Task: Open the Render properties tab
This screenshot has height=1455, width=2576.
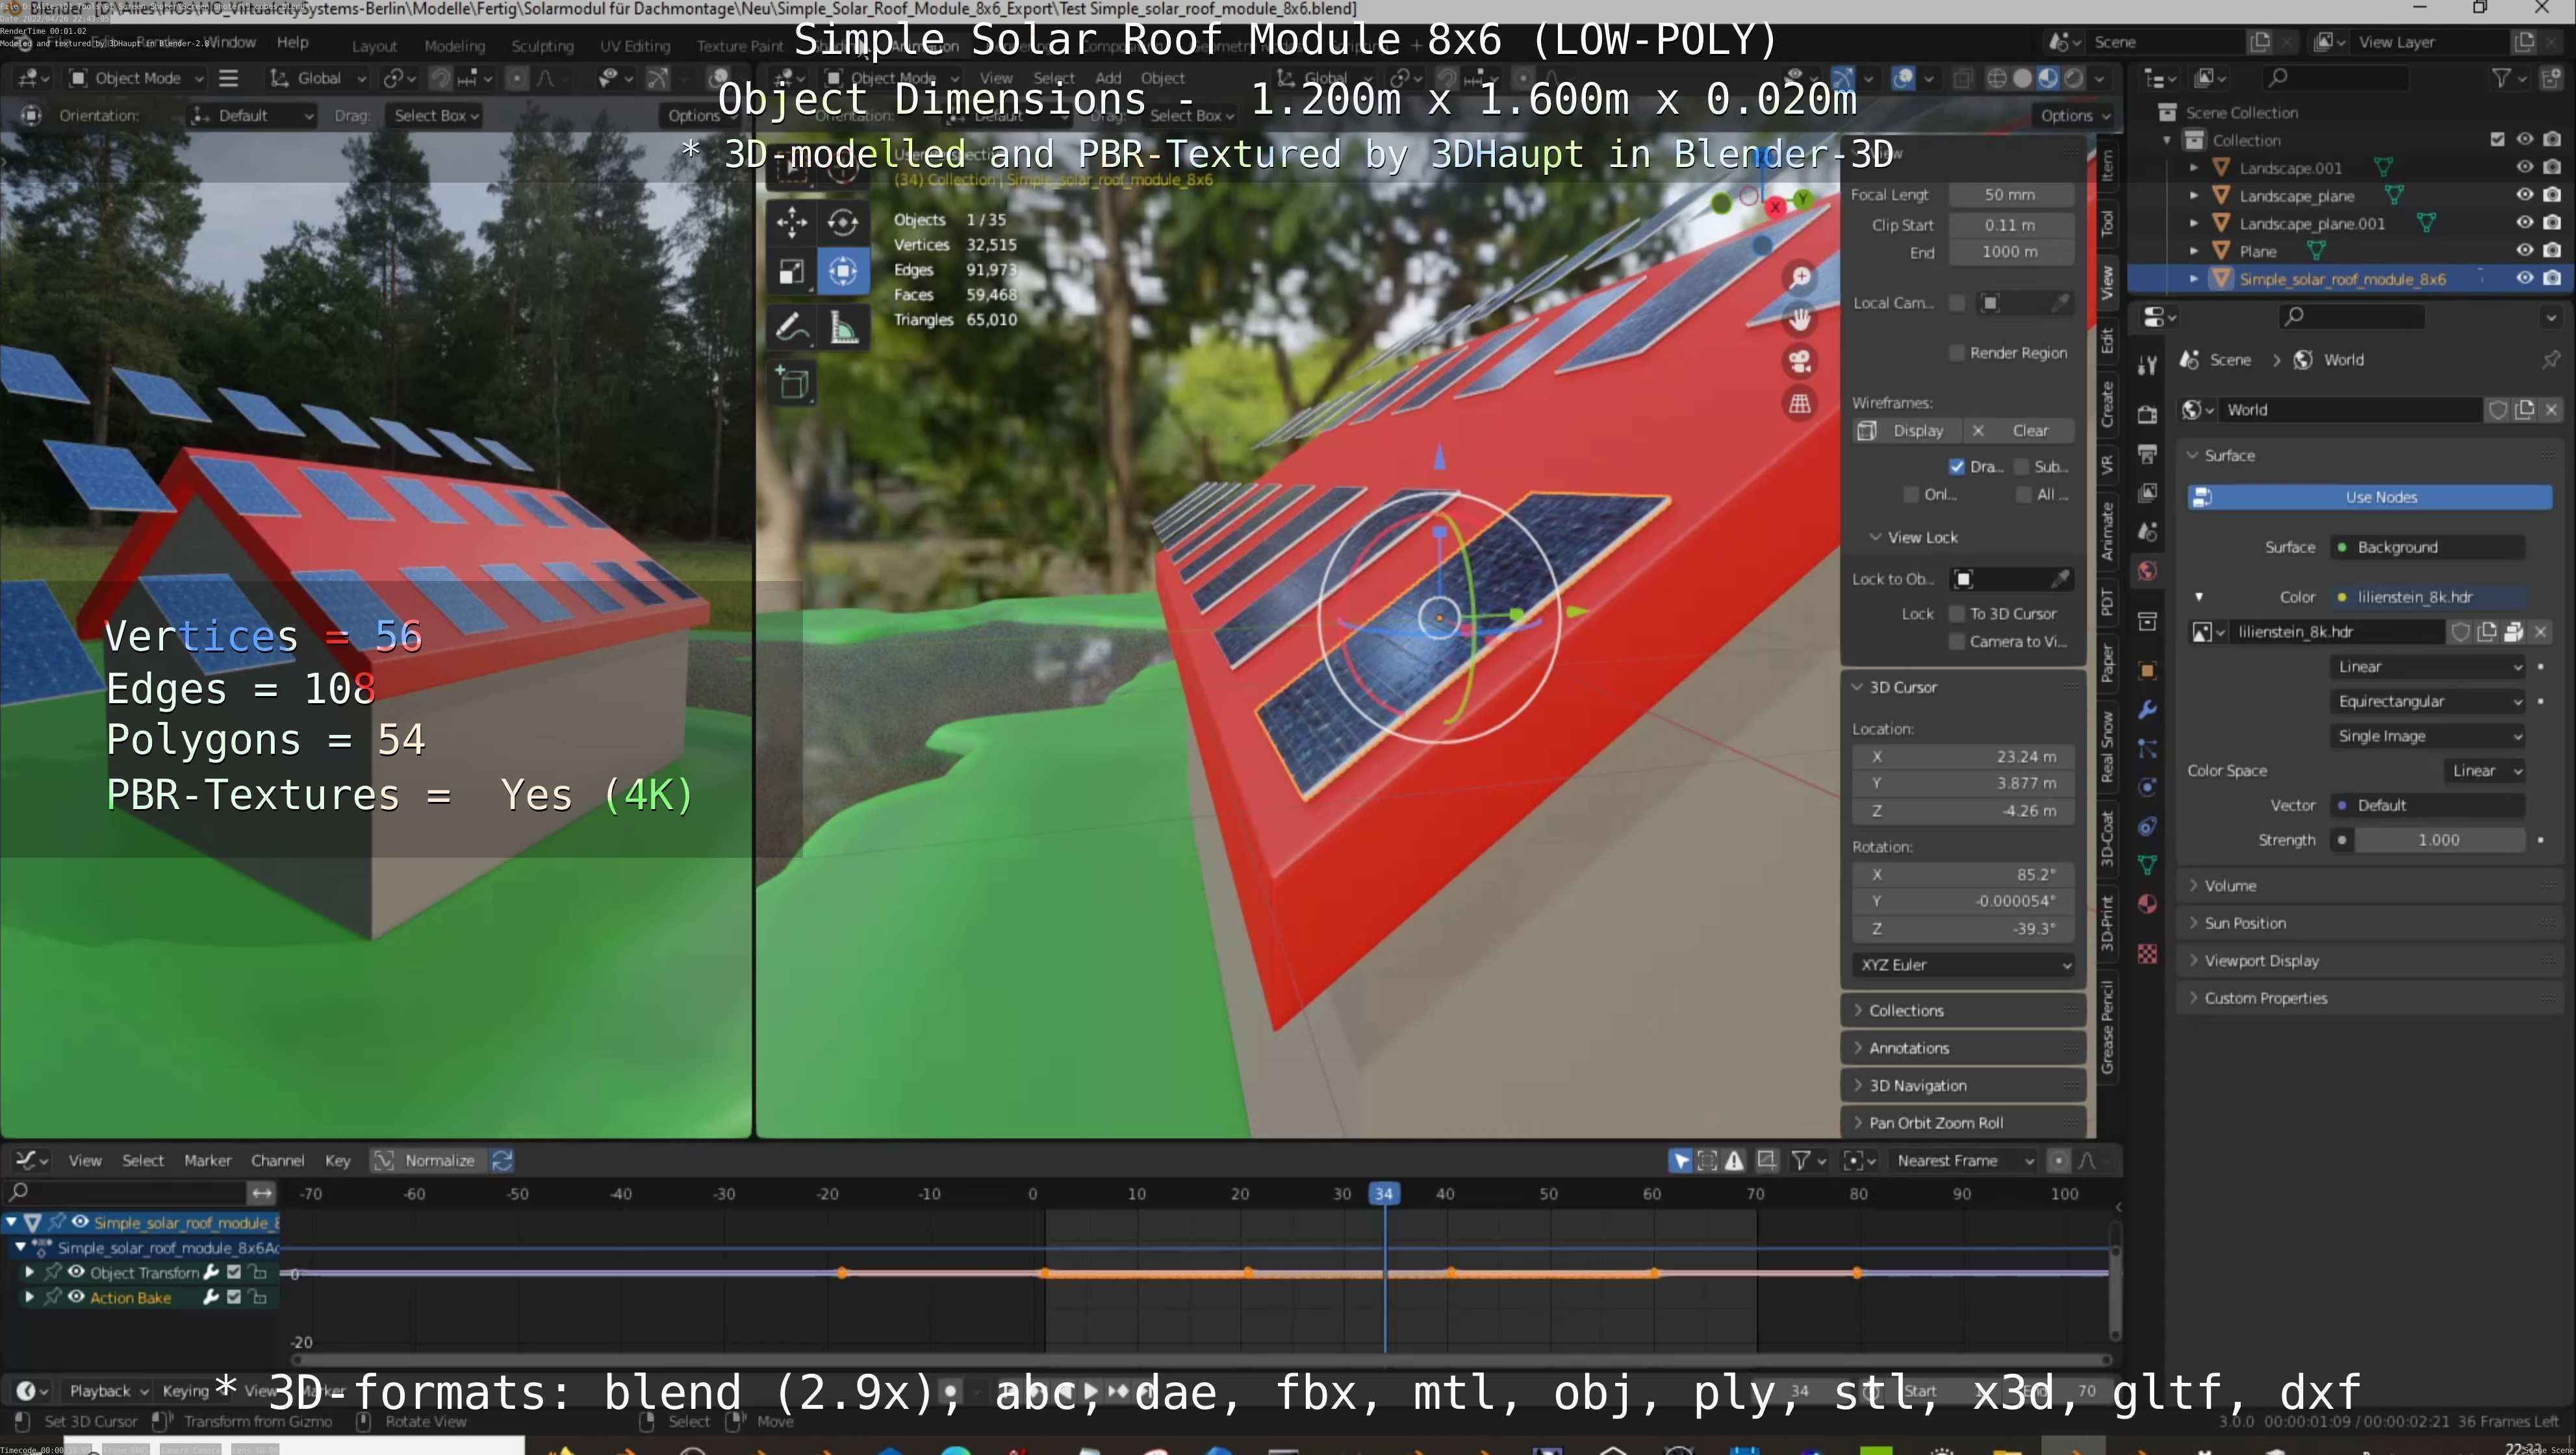Action: [x=2147, y=414]
